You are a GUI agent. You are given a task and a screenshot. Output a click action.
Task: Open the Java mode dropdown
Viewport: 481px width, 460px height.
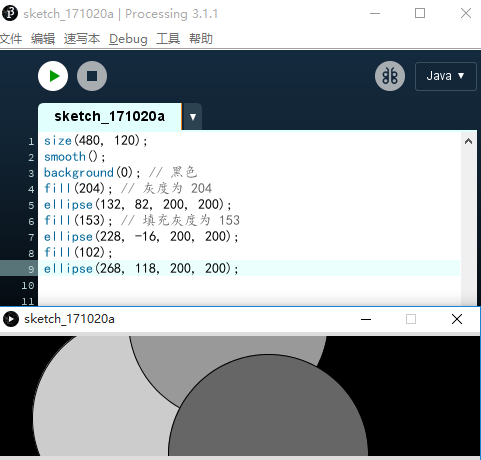tap(446, 76)
